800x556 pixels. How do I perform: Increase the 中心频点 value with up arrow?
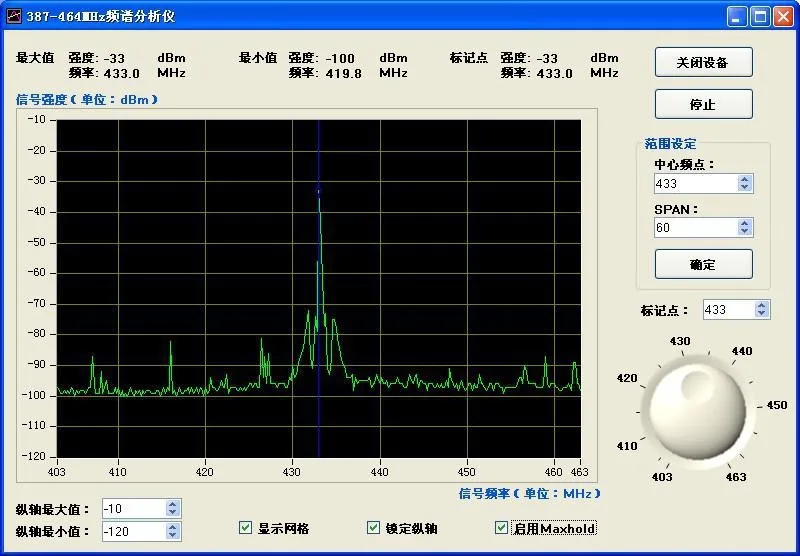click(x=745, y=179)
